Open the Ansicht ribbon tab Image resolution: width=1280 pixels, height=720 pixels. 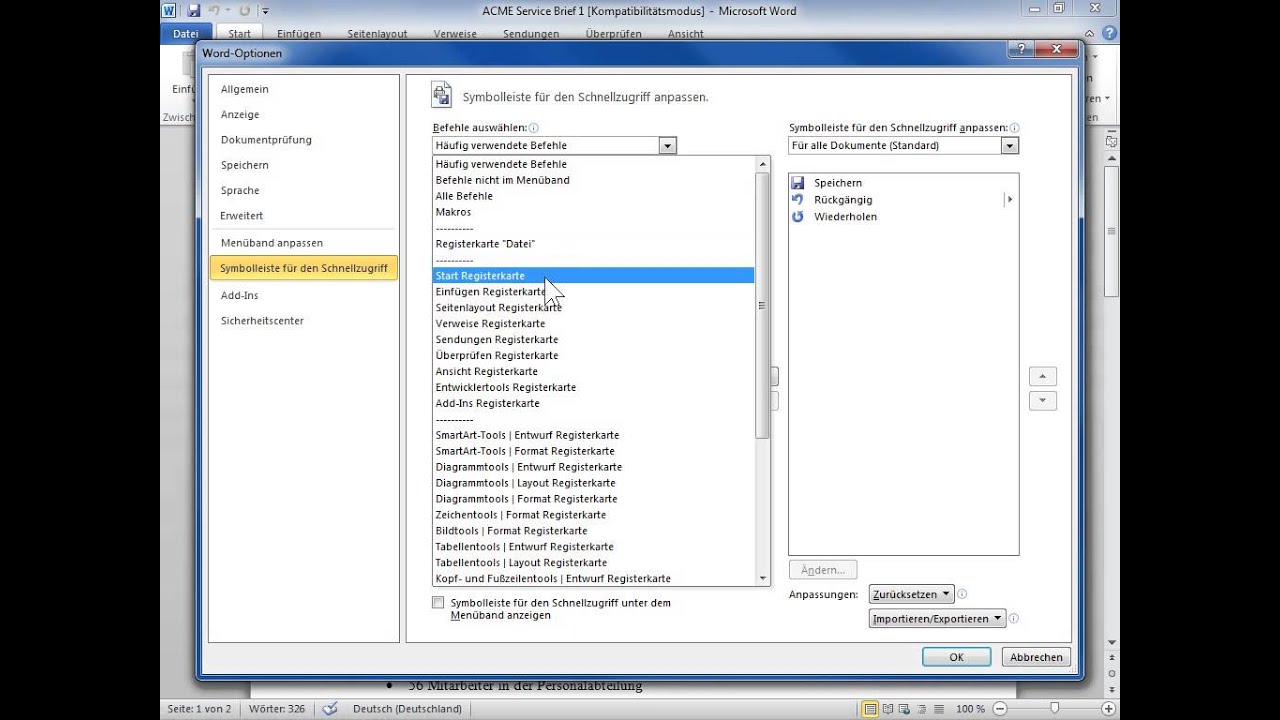pos(686,33)
